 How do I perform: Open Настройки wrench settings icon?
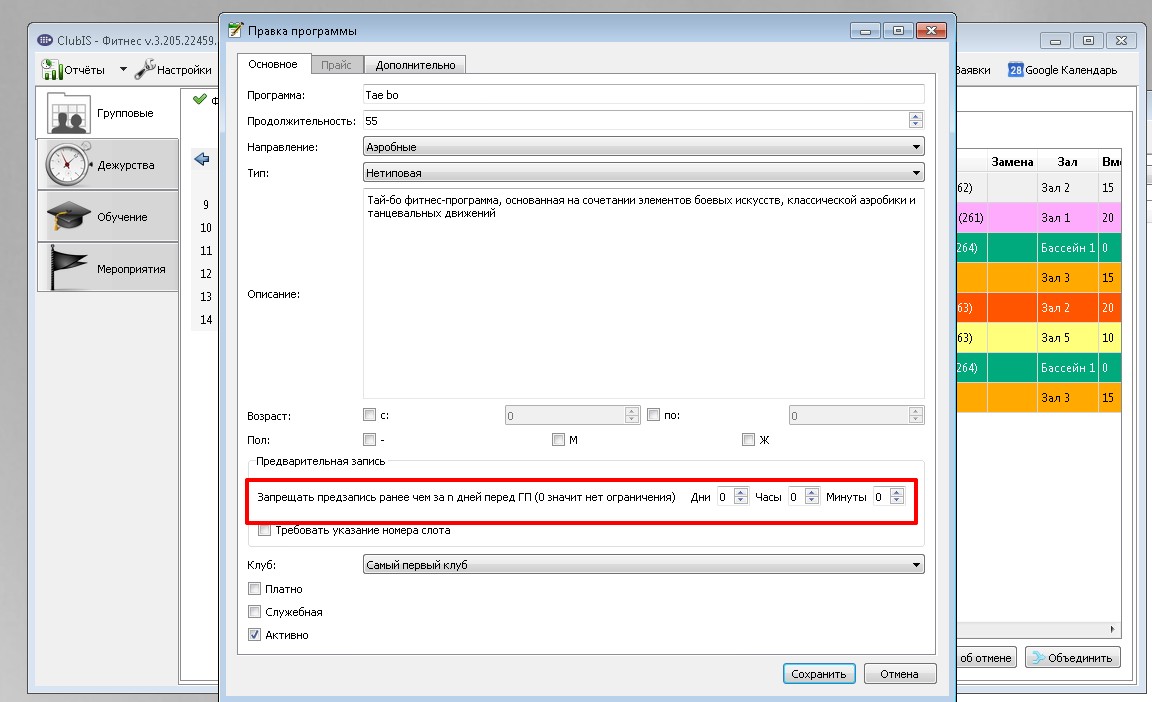(145, 69)
